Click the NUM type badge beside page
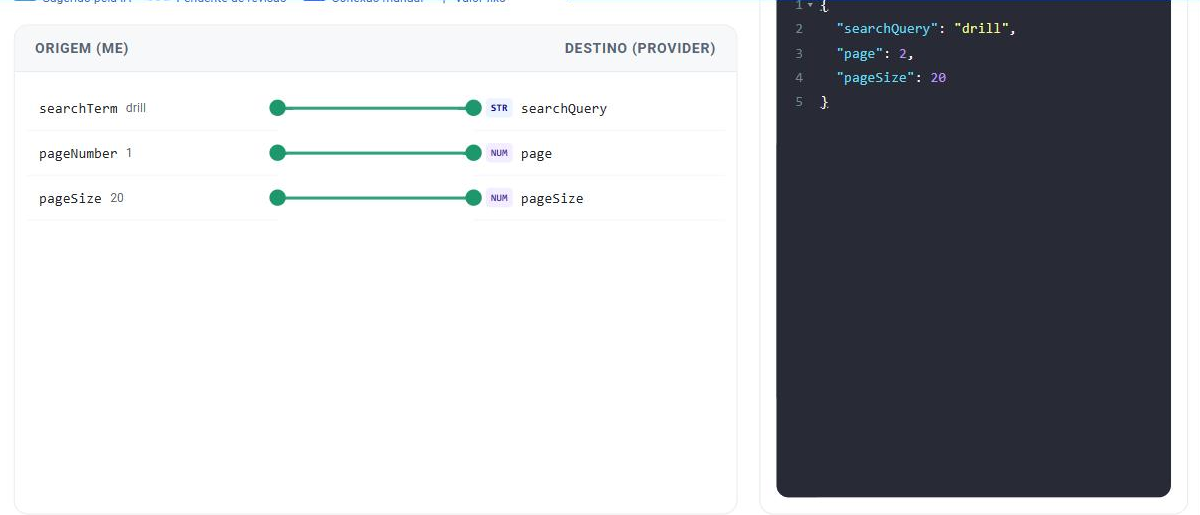Viewport: 1200px width, 515px height. pyautogui.click(x=499, y=153)
